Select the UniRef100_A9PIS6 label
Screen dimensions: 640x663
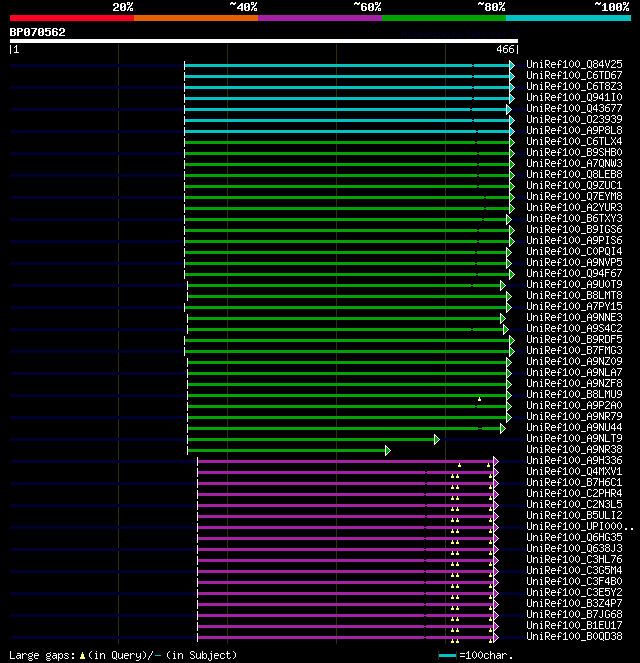point(574,240)
